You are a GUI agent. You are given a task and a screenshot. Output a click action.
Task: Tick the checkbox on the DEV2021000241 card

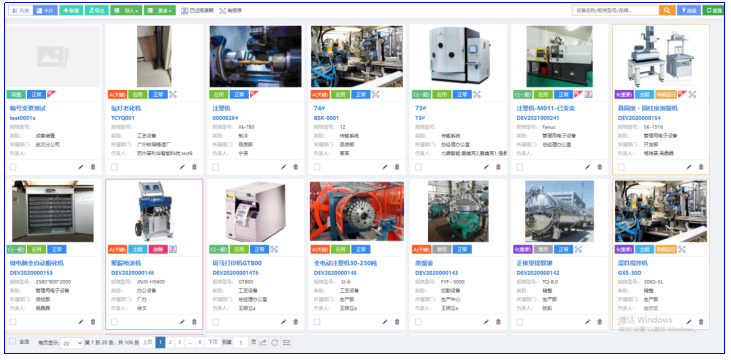[519, 167]
